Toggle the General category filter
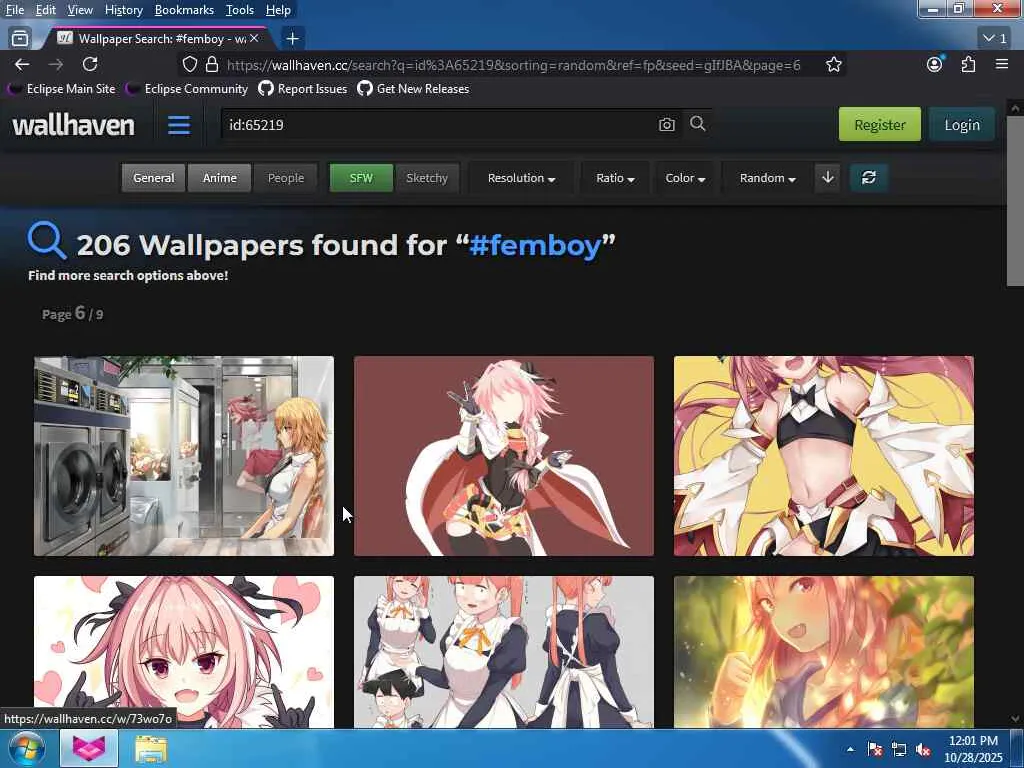Image resolution: width=1024 pixels, height=768 pixels. [153, 178]
